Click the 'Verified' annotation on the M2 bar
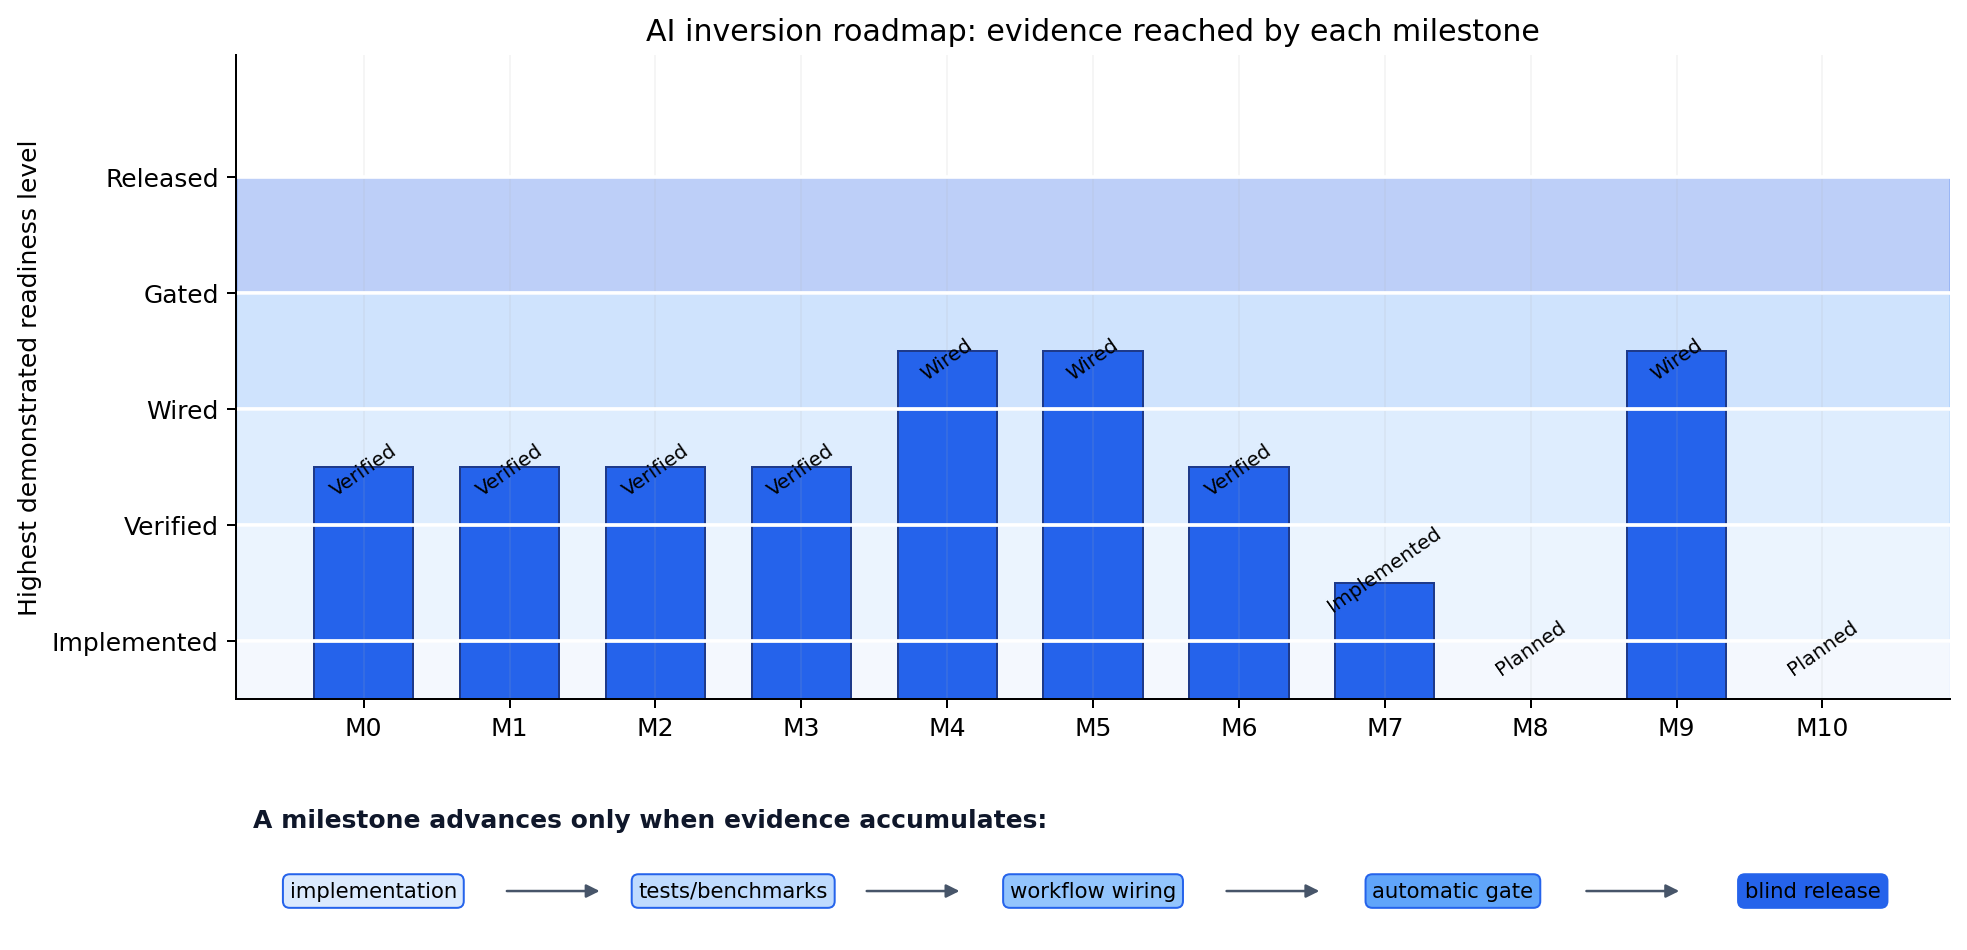The width and height of the screenshot is (1967, 950). 654,469
